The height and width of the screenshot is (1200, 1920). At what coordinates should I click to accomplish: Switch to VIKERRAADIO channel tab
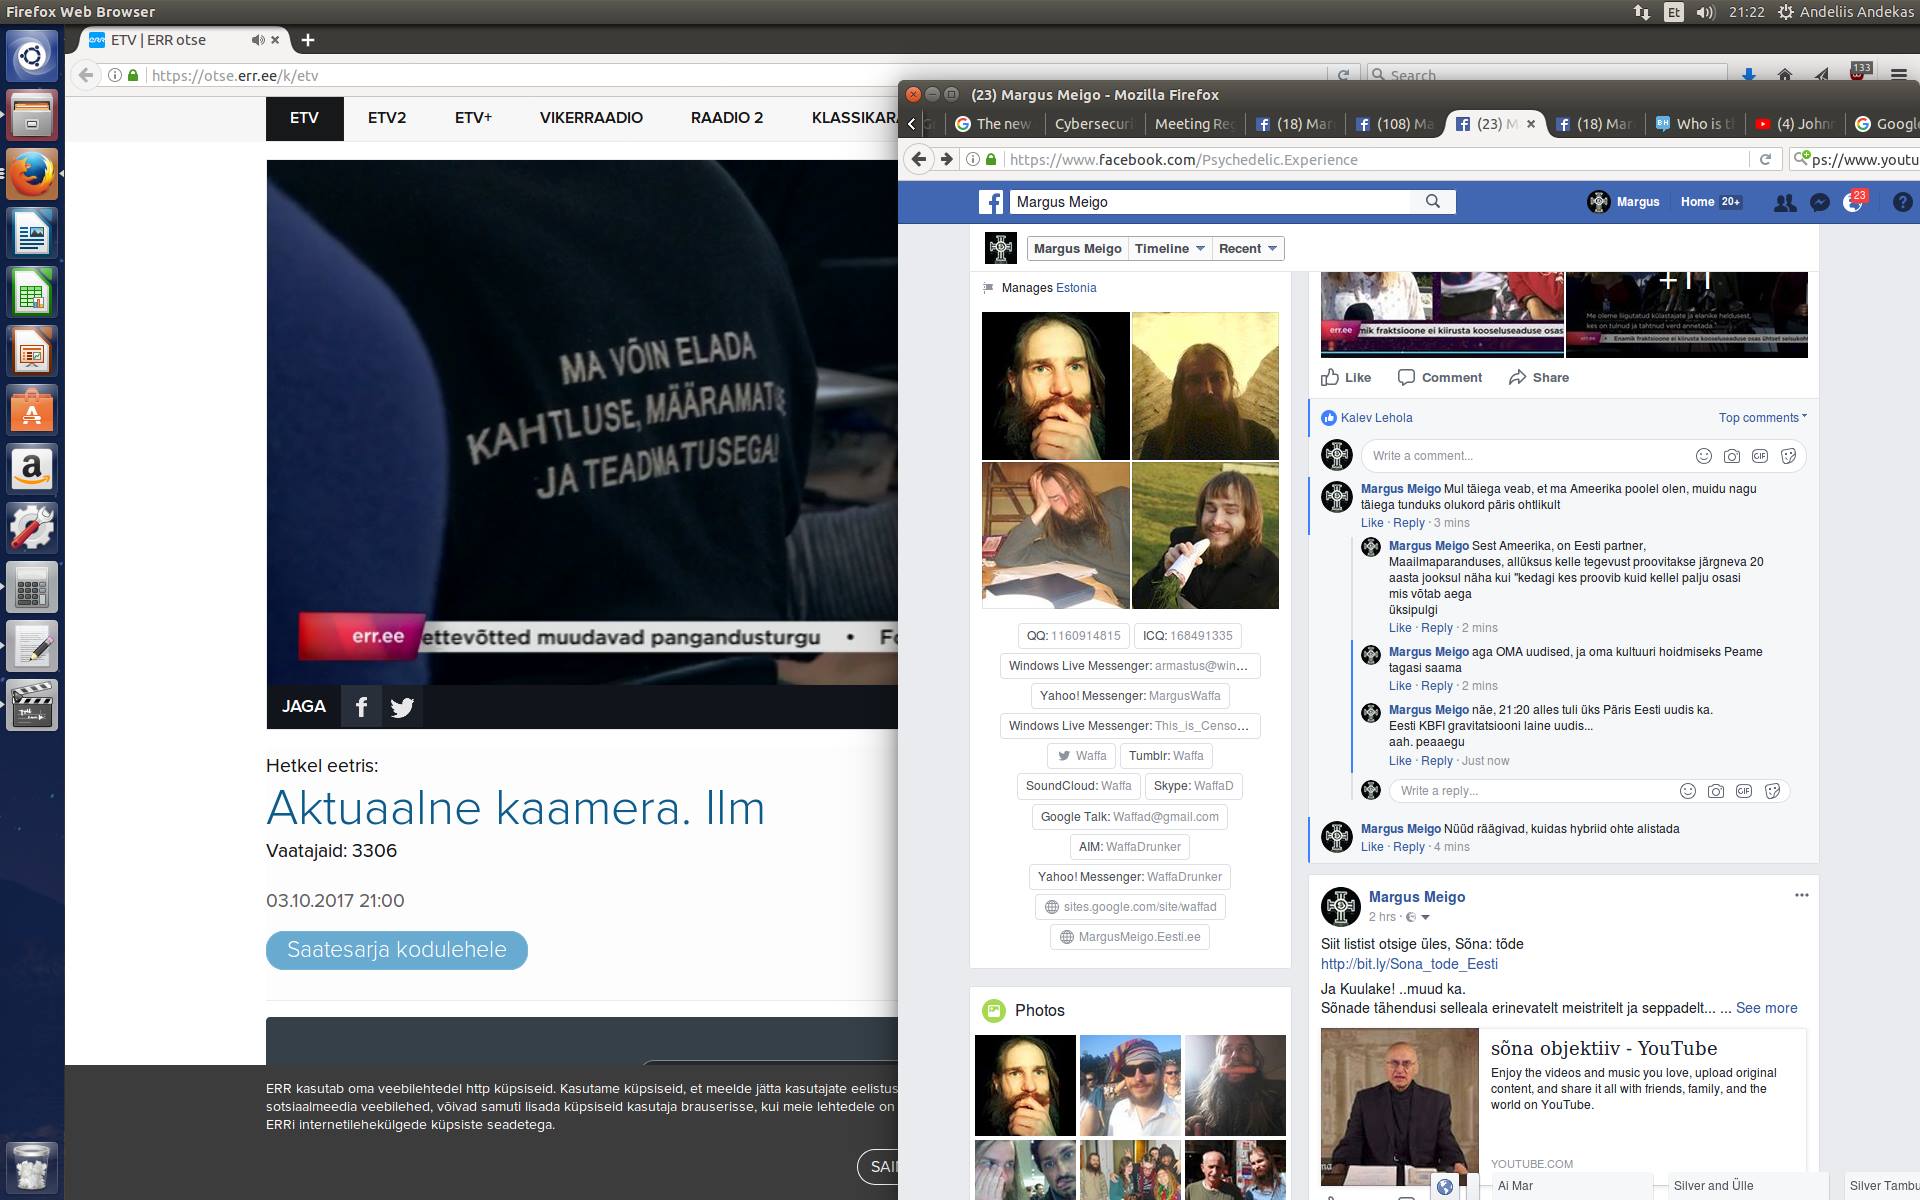tap(591, 118)
